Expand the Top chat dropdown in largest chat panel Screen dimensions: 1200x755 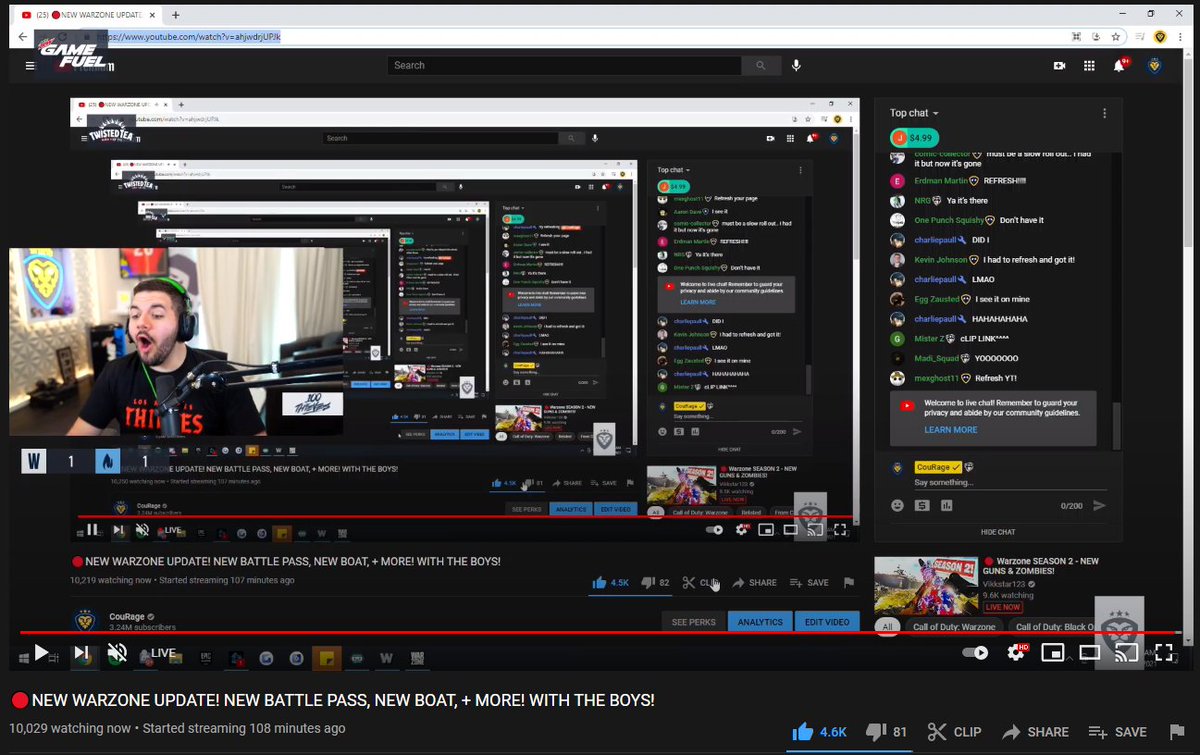(915, 113)
